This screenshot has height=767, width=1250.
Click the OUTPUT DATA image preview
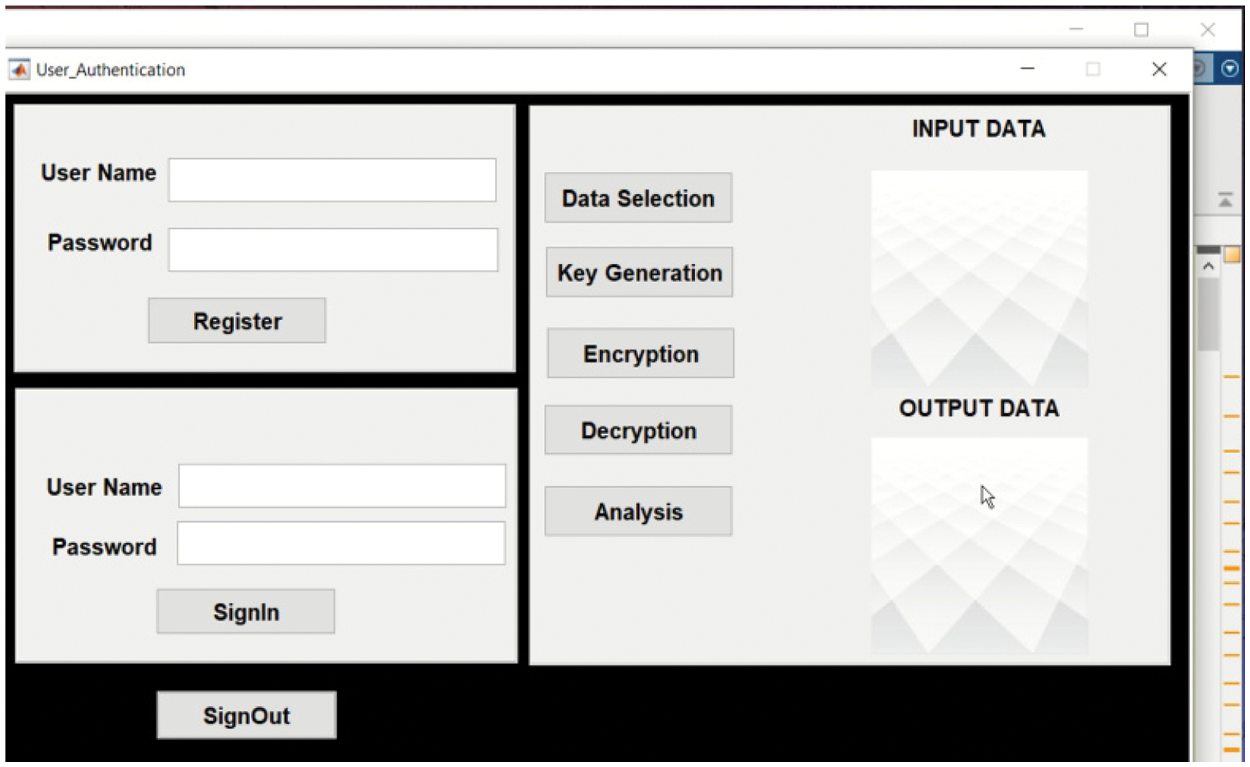pyautogui.click(x=979, y=545)
